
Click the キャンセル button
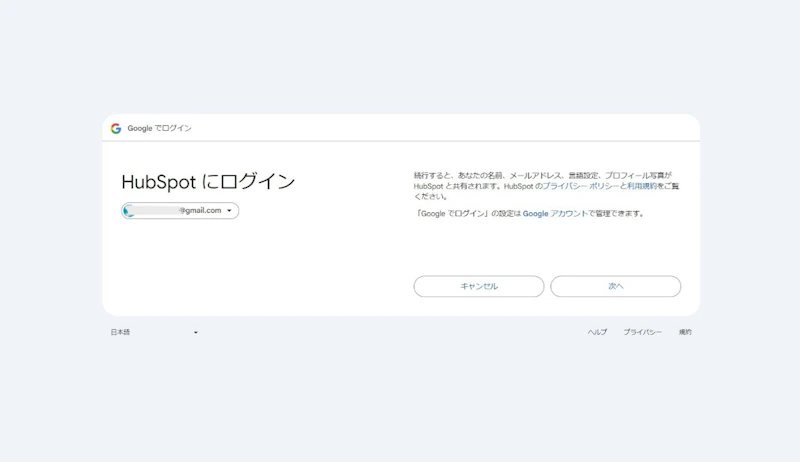[x=479, y=286]
